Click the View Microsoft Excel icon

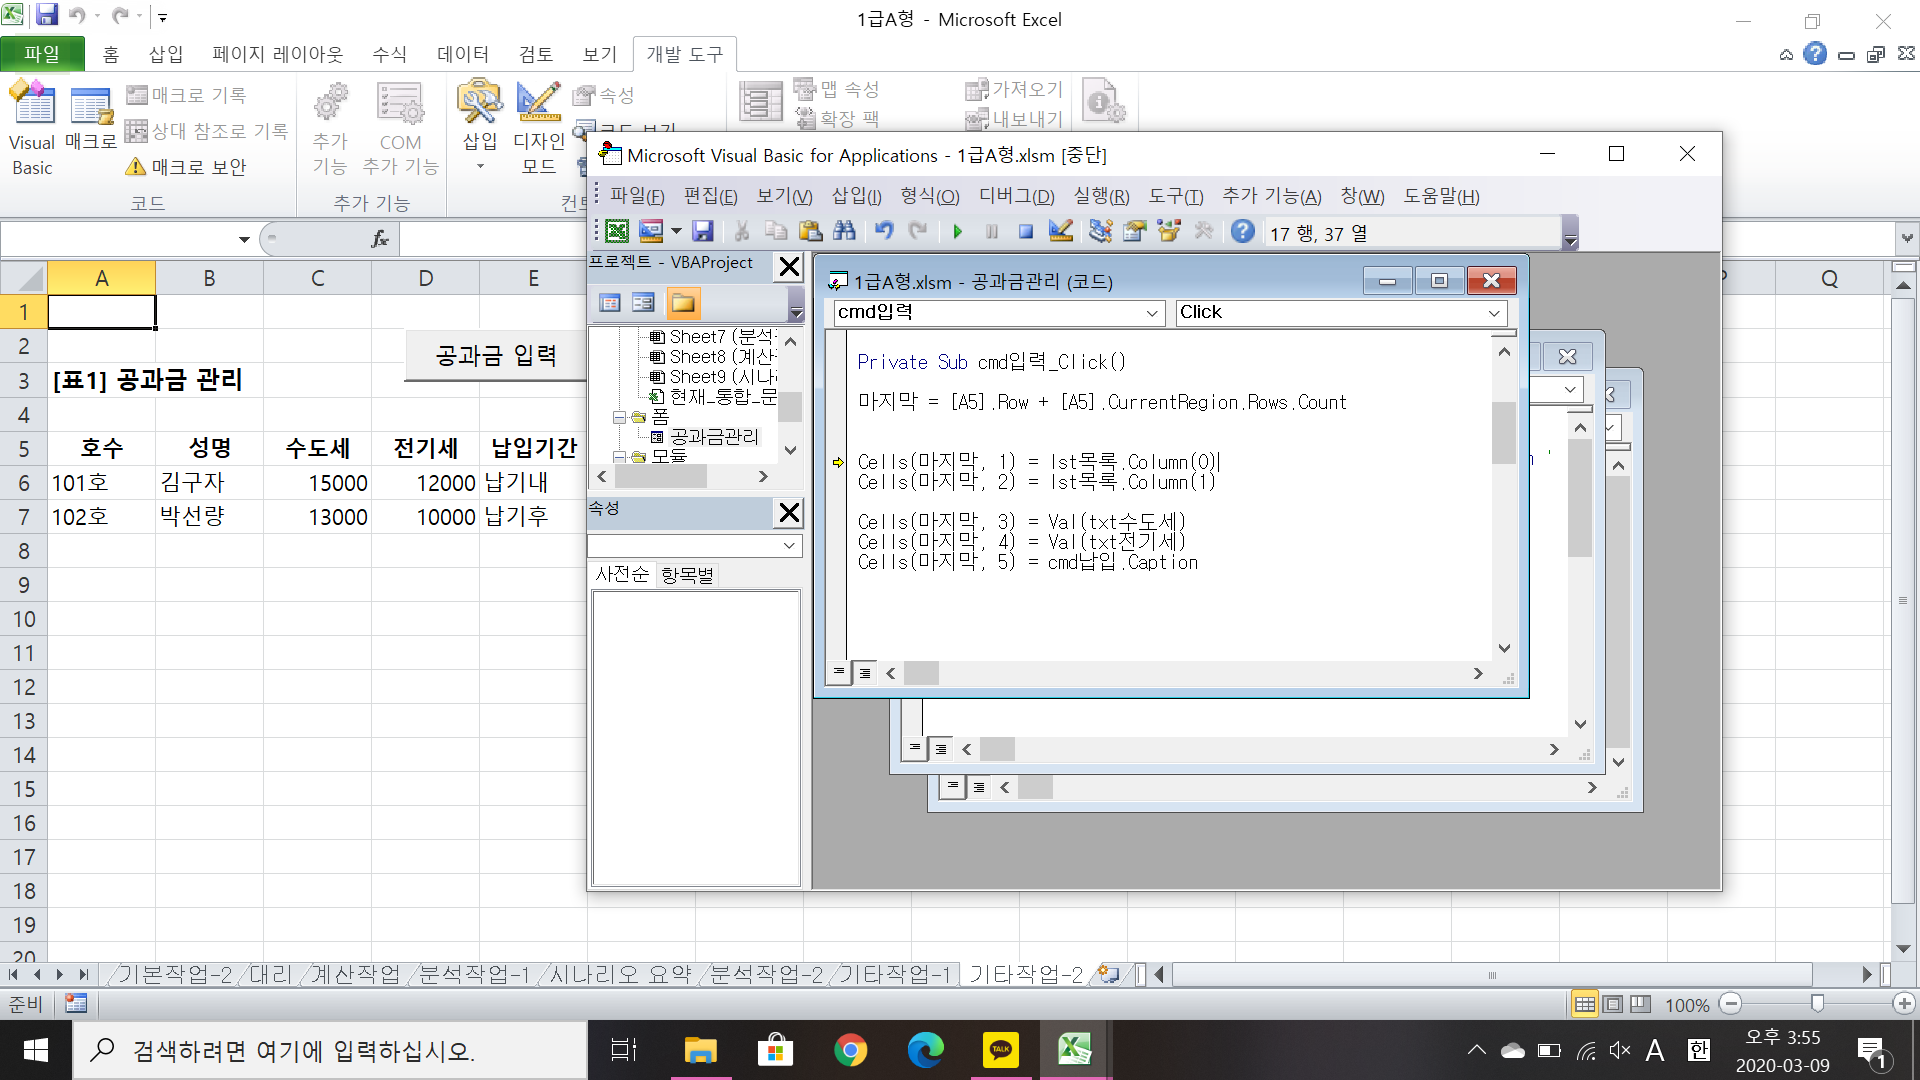coord(617,232)
